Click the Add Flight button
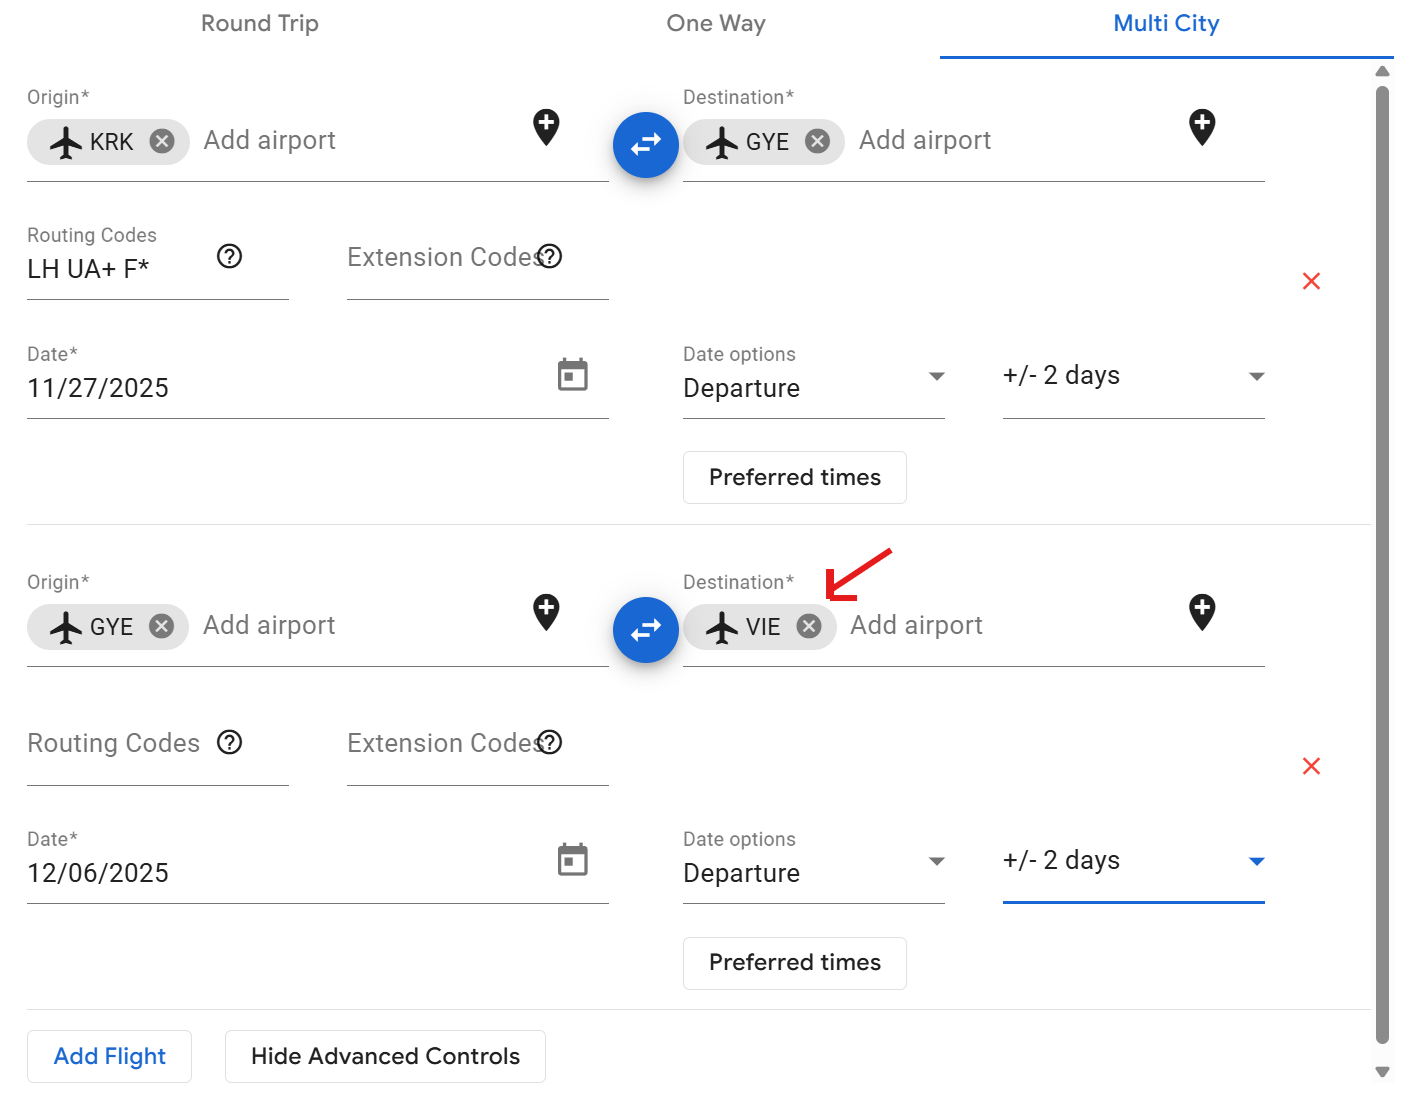The image size is (1417, 1093). point(110,1056)
